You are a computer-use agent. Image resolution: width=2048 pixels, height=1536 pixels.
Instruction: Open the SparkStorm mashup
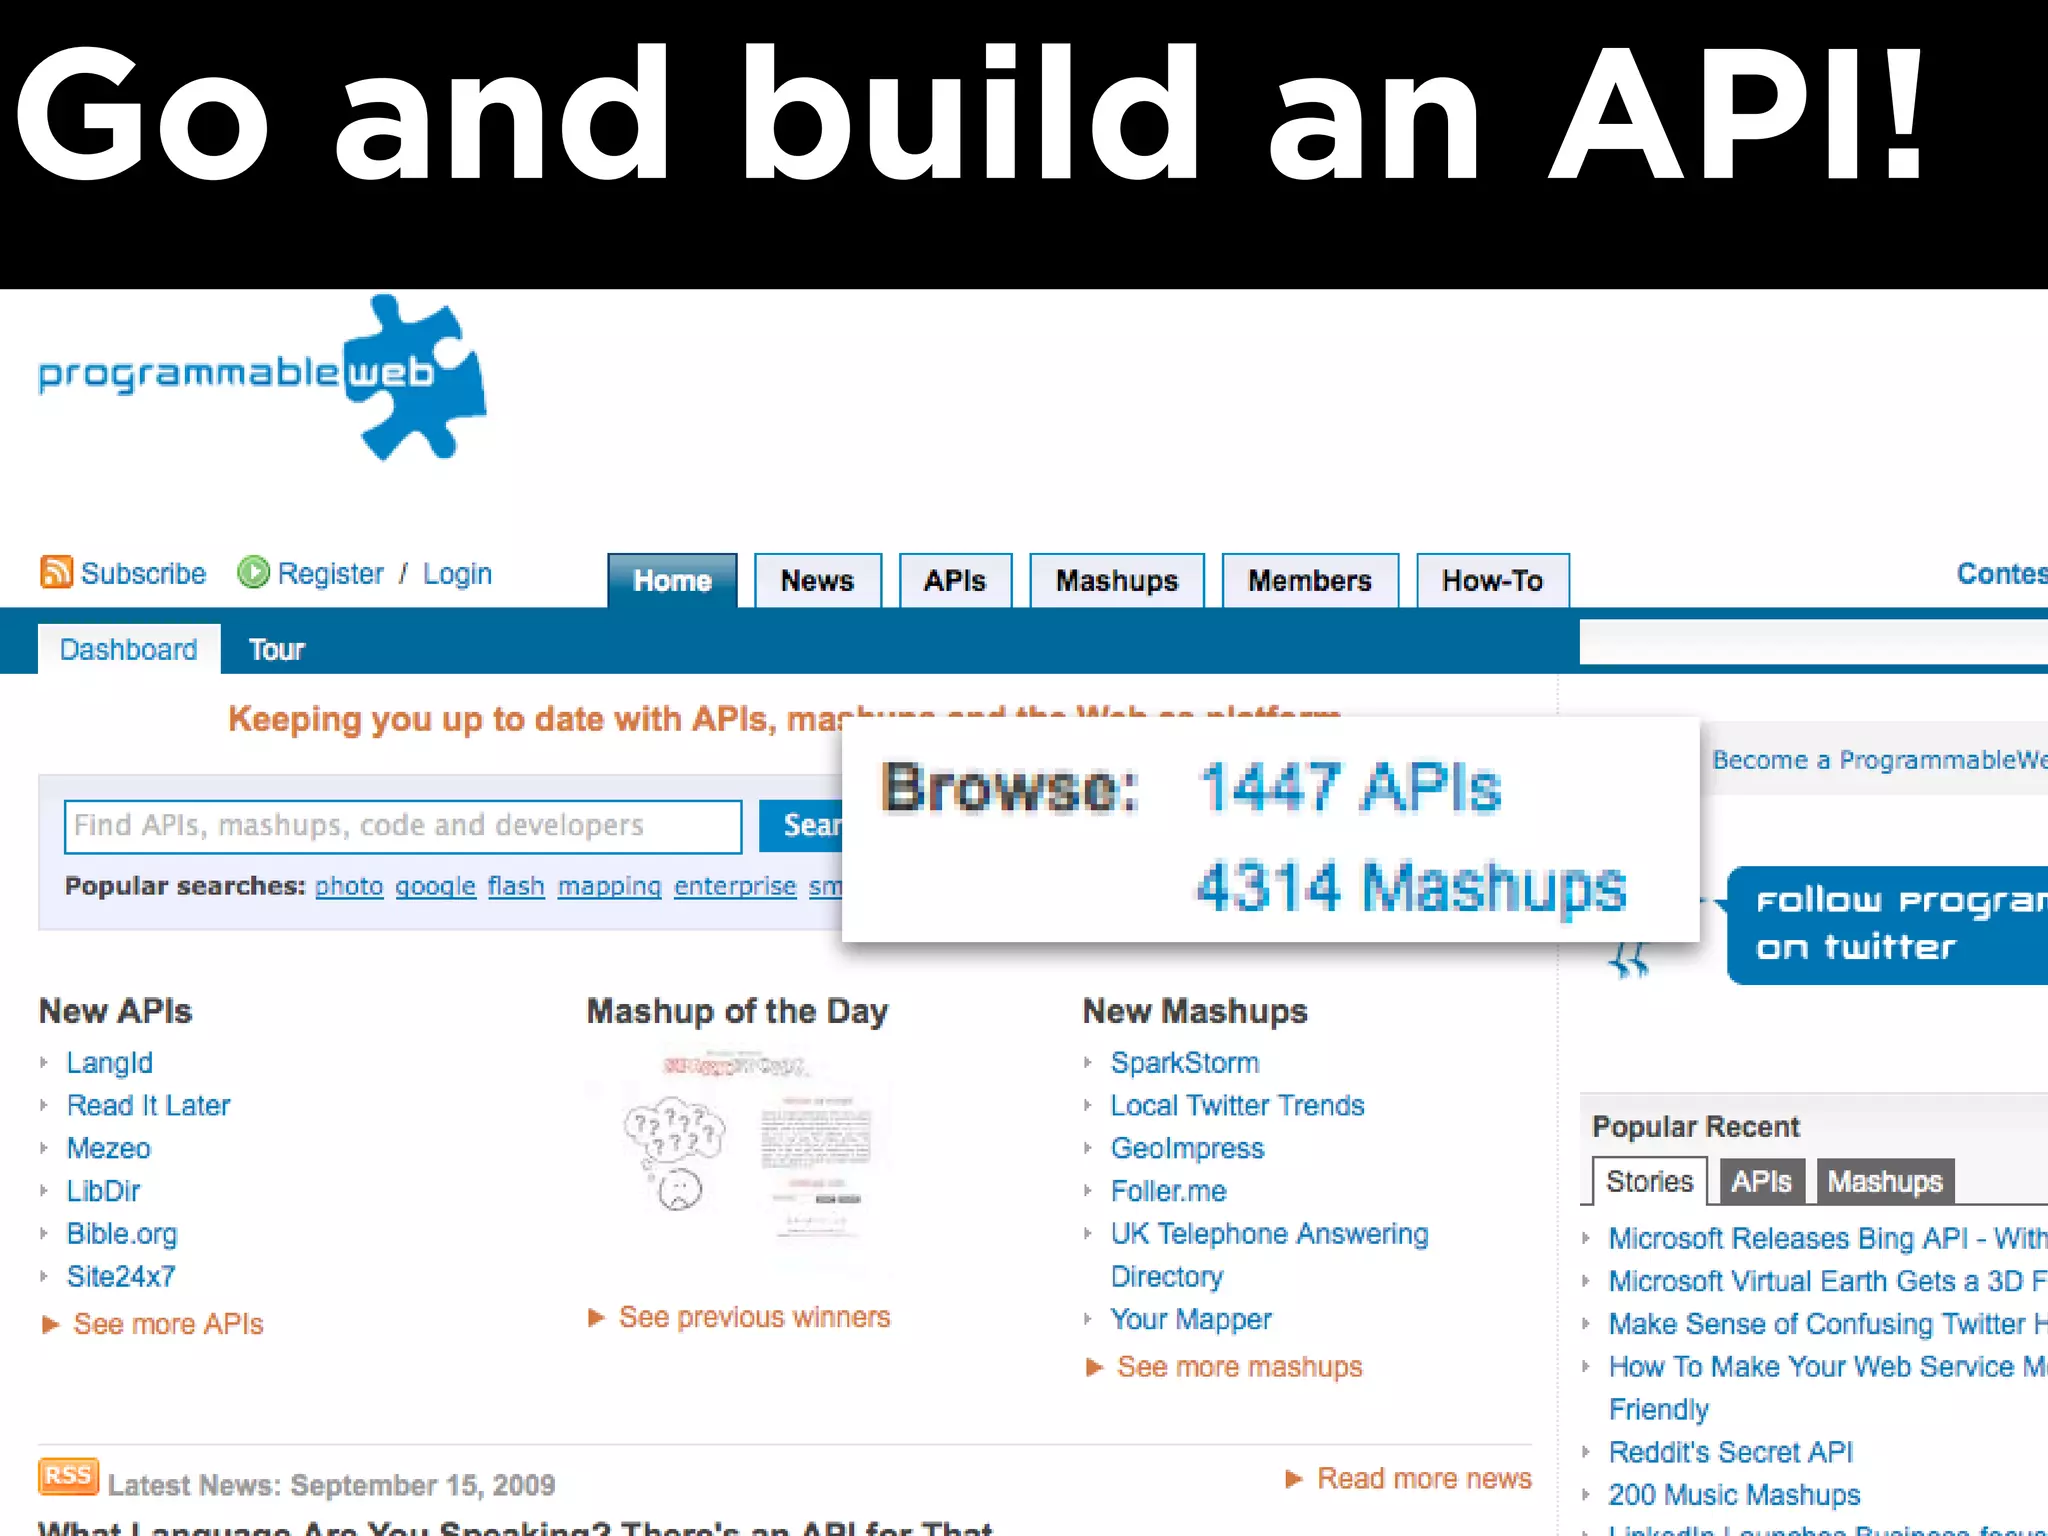pos(1185,1062)
